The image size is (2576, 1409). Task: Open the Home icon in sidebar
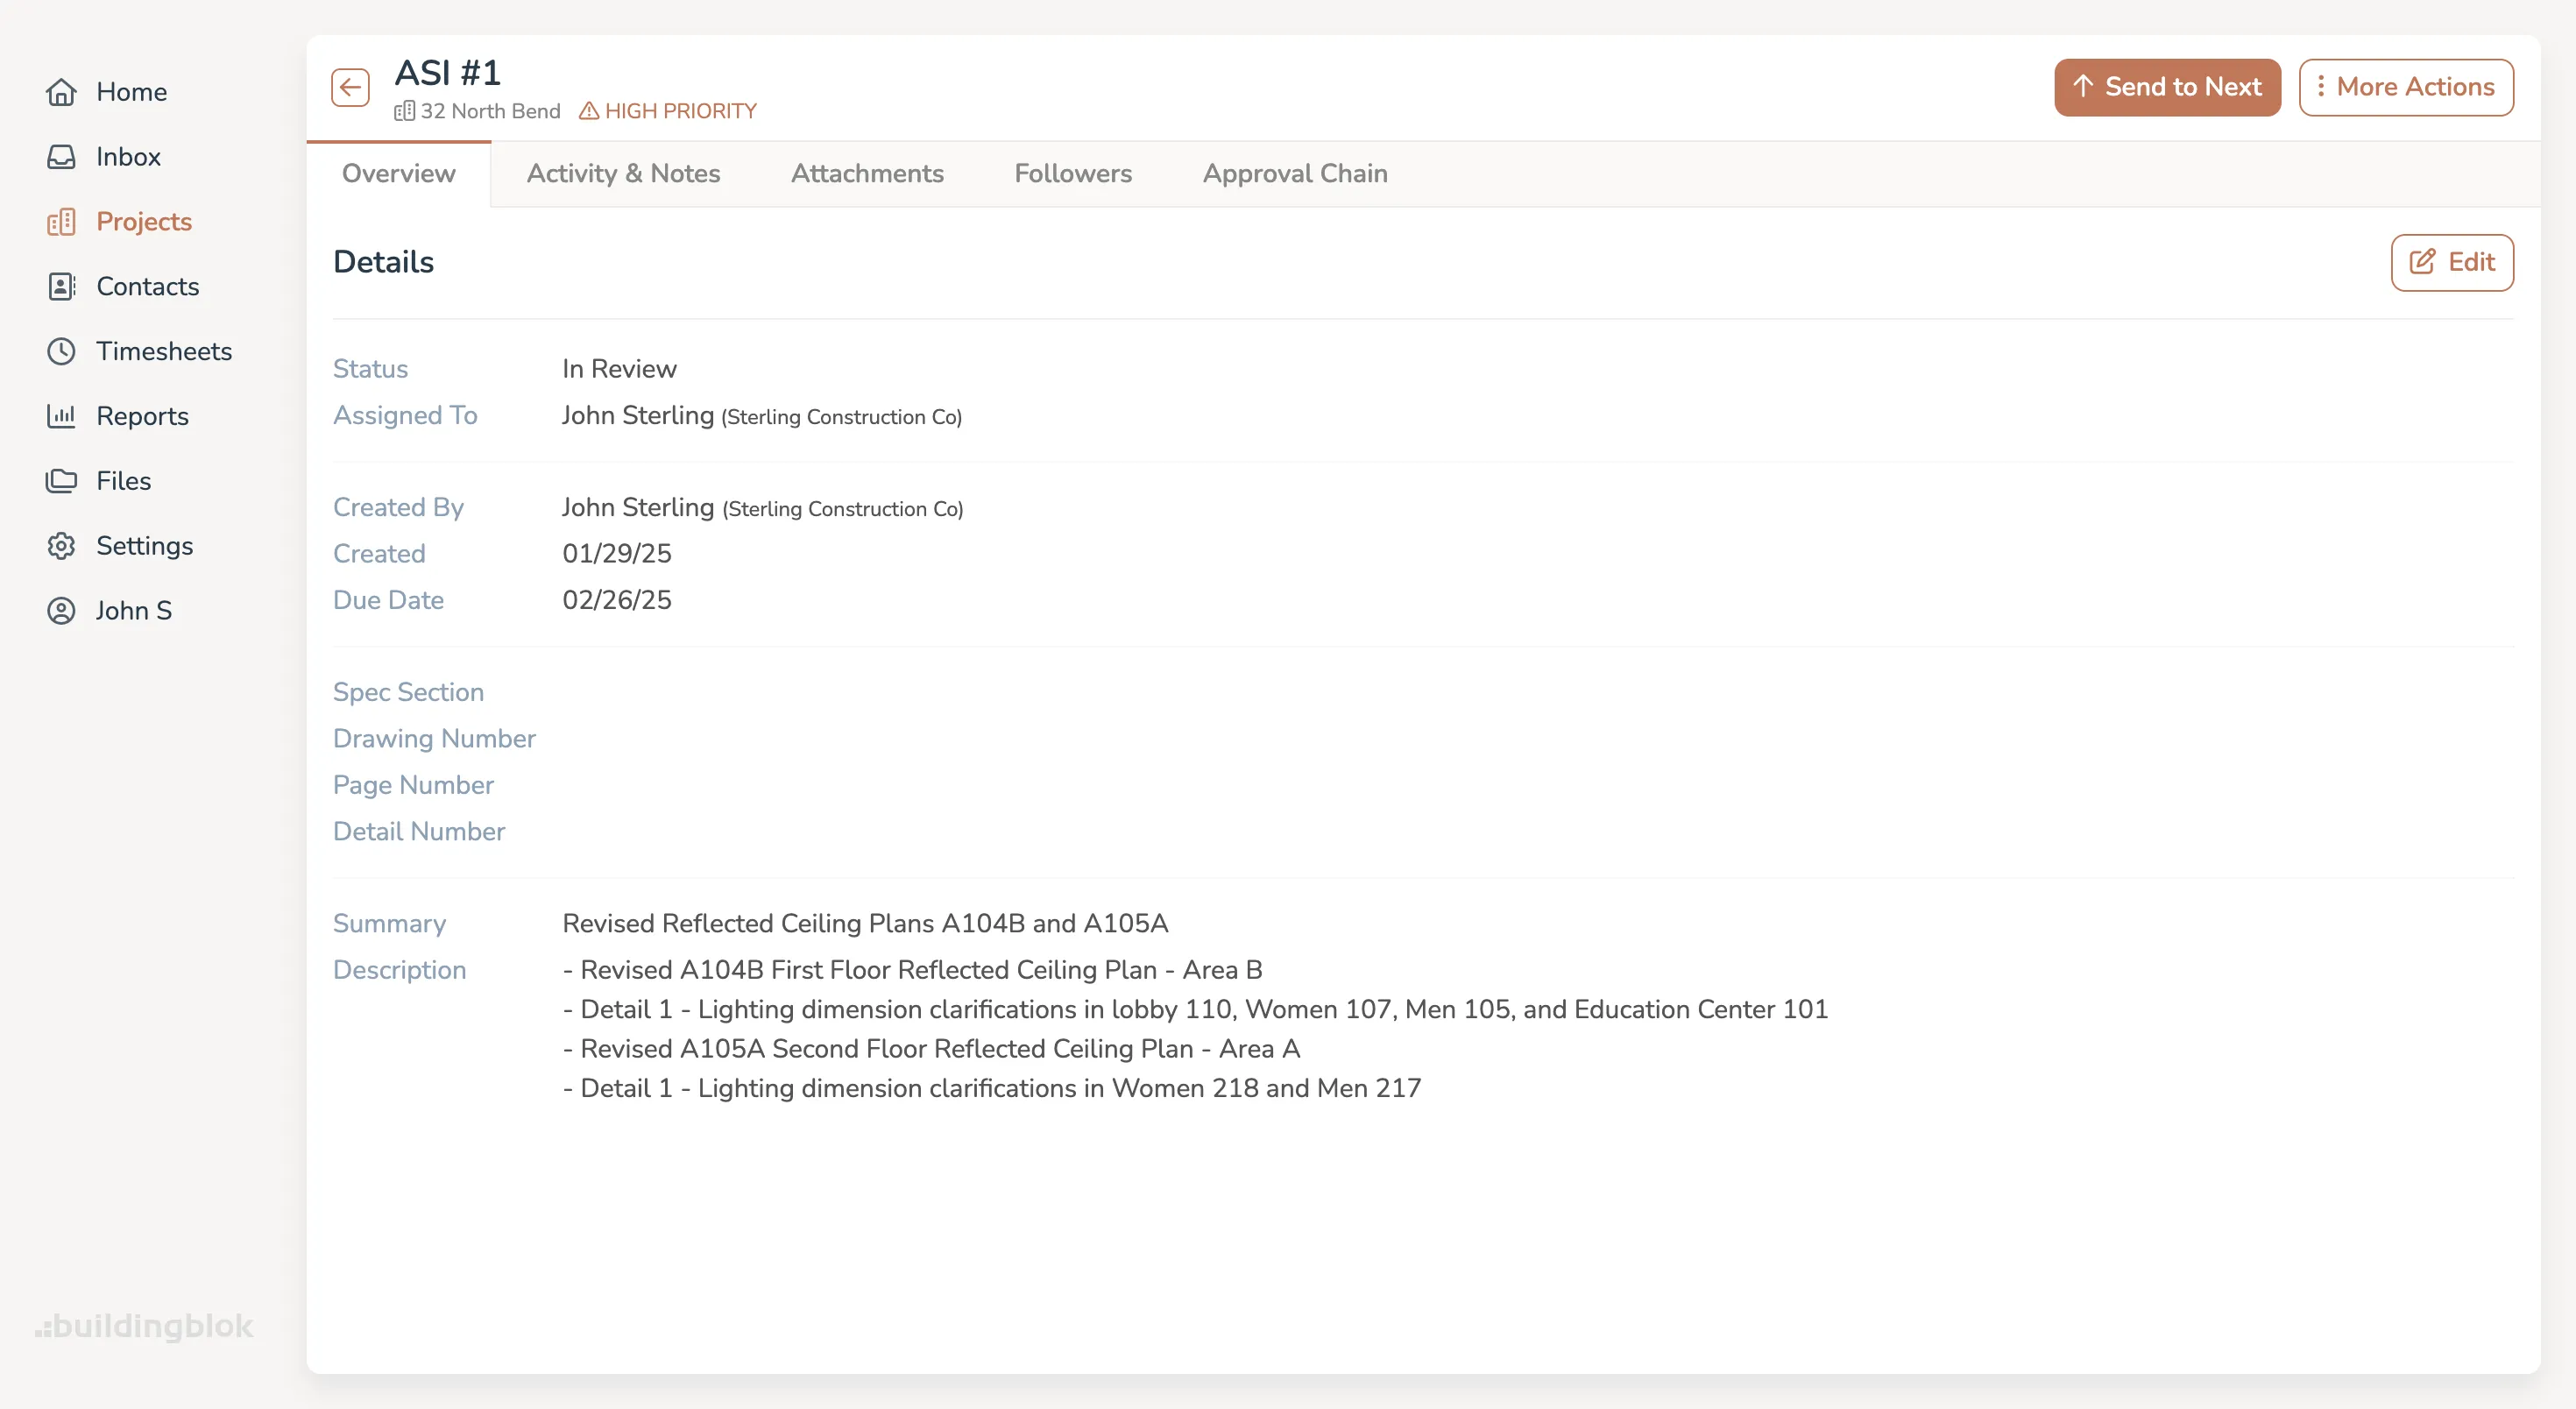61,91
